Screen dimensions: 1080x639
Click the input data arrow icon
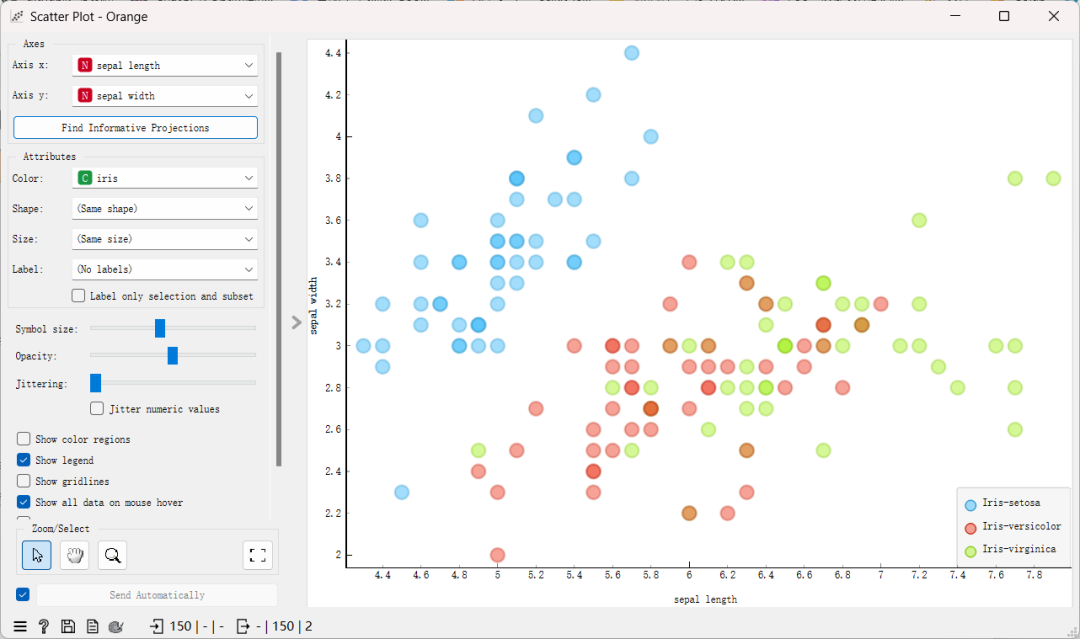[x=157, y=626]
